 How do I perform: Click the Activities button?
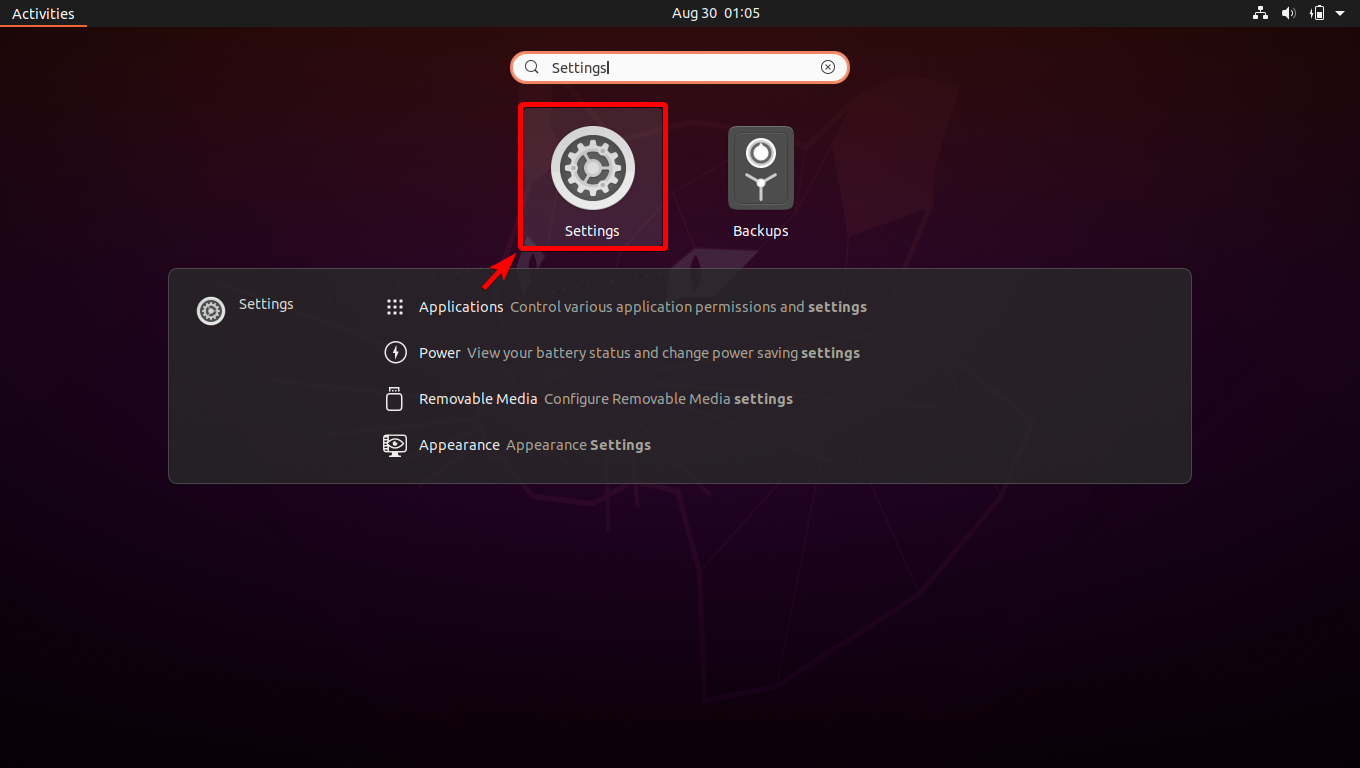coord(43,13)
